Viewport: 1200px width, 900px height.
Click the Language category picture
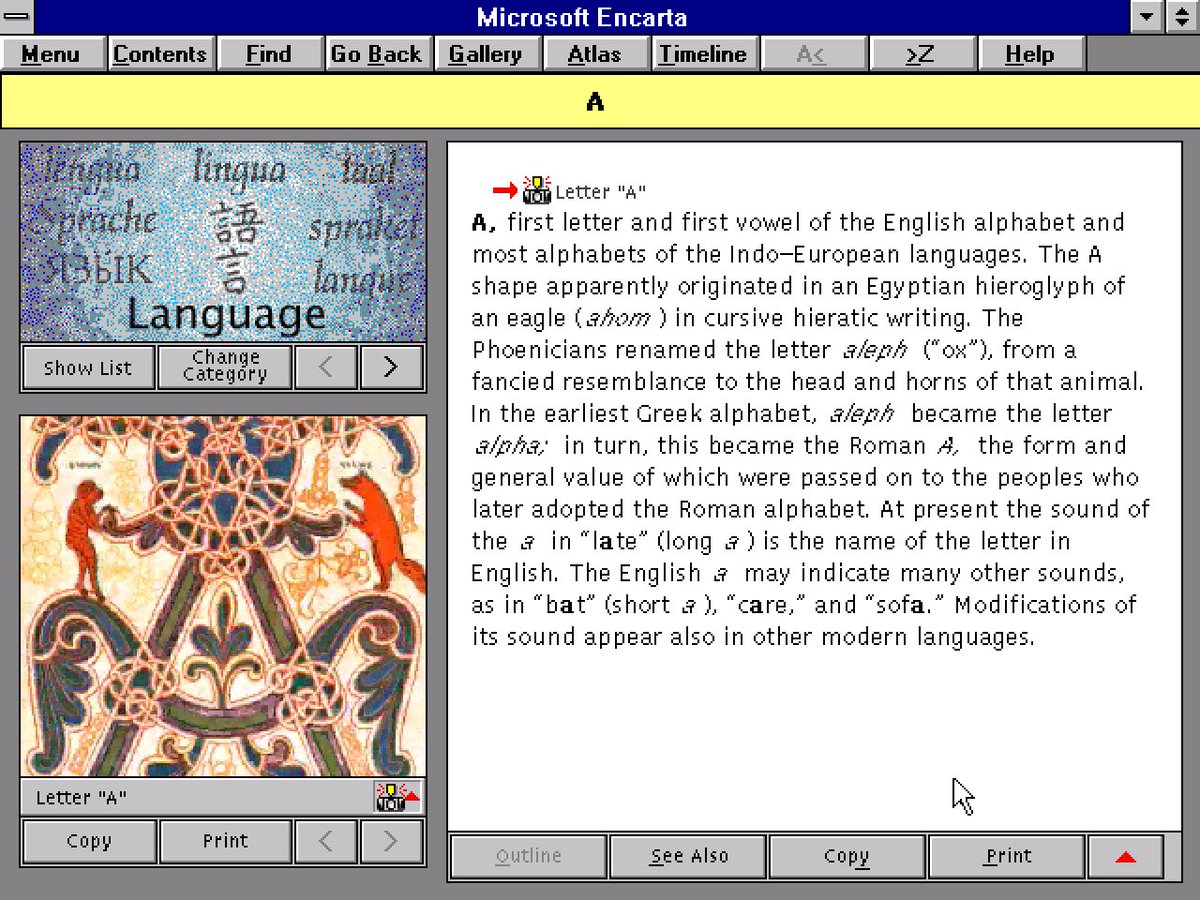(223, 242)
